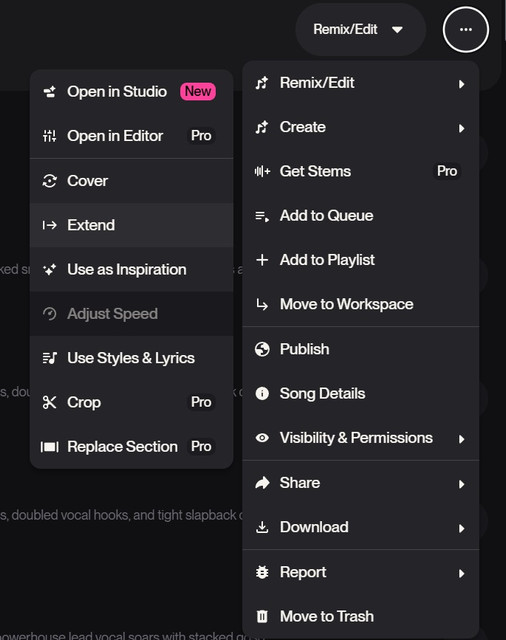Image resolution: width=506 pixels, height=640 pixels.
Task: Select Use as Inspiration entry
Action: 131,269
